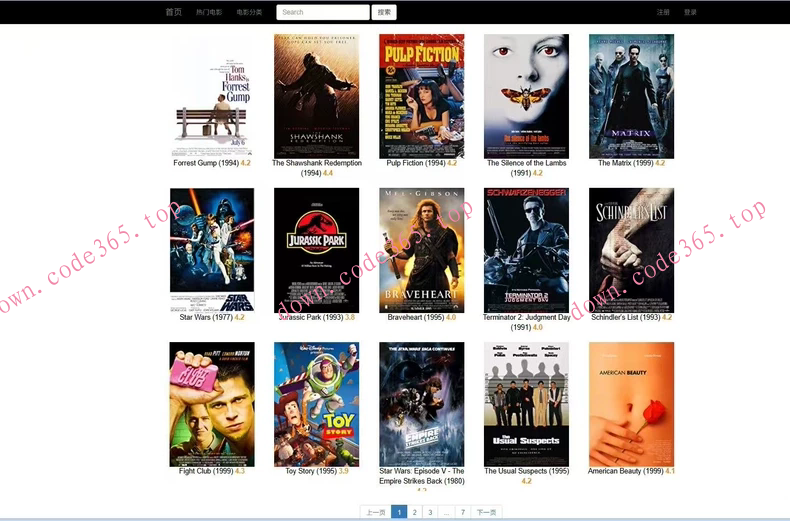The height and width of the screenshot is (521, 790).
Task: Open the Jurassic Park poster
Action: click(316, 250)
